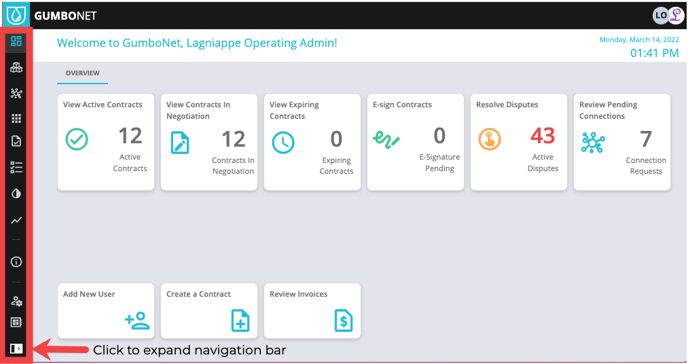Click the checklist sidebar icon
This screenshot has width=688, height=364.
pos(16,167)
